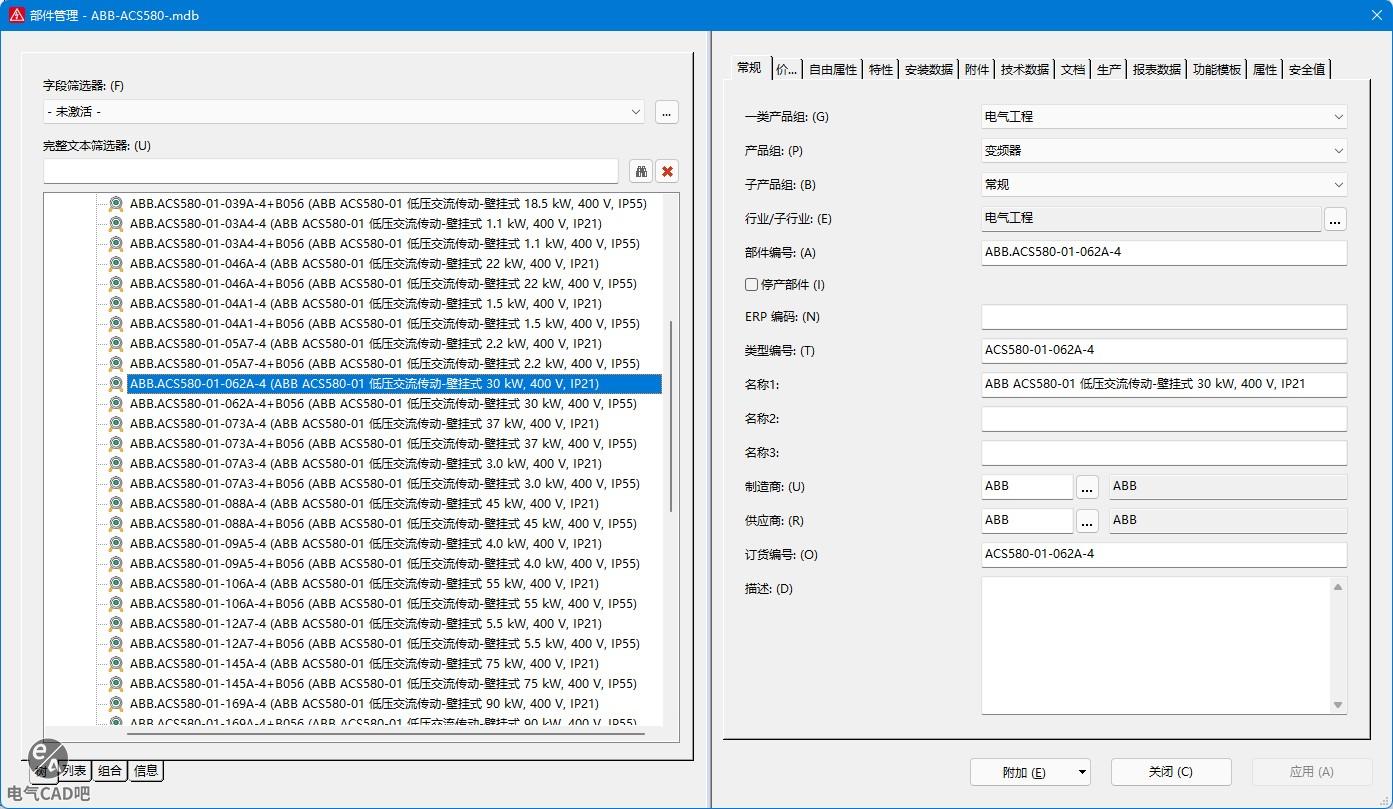The image size is (1393, 809).
Task: Click the 类型编号 input field
Action: click(1164, 351)
